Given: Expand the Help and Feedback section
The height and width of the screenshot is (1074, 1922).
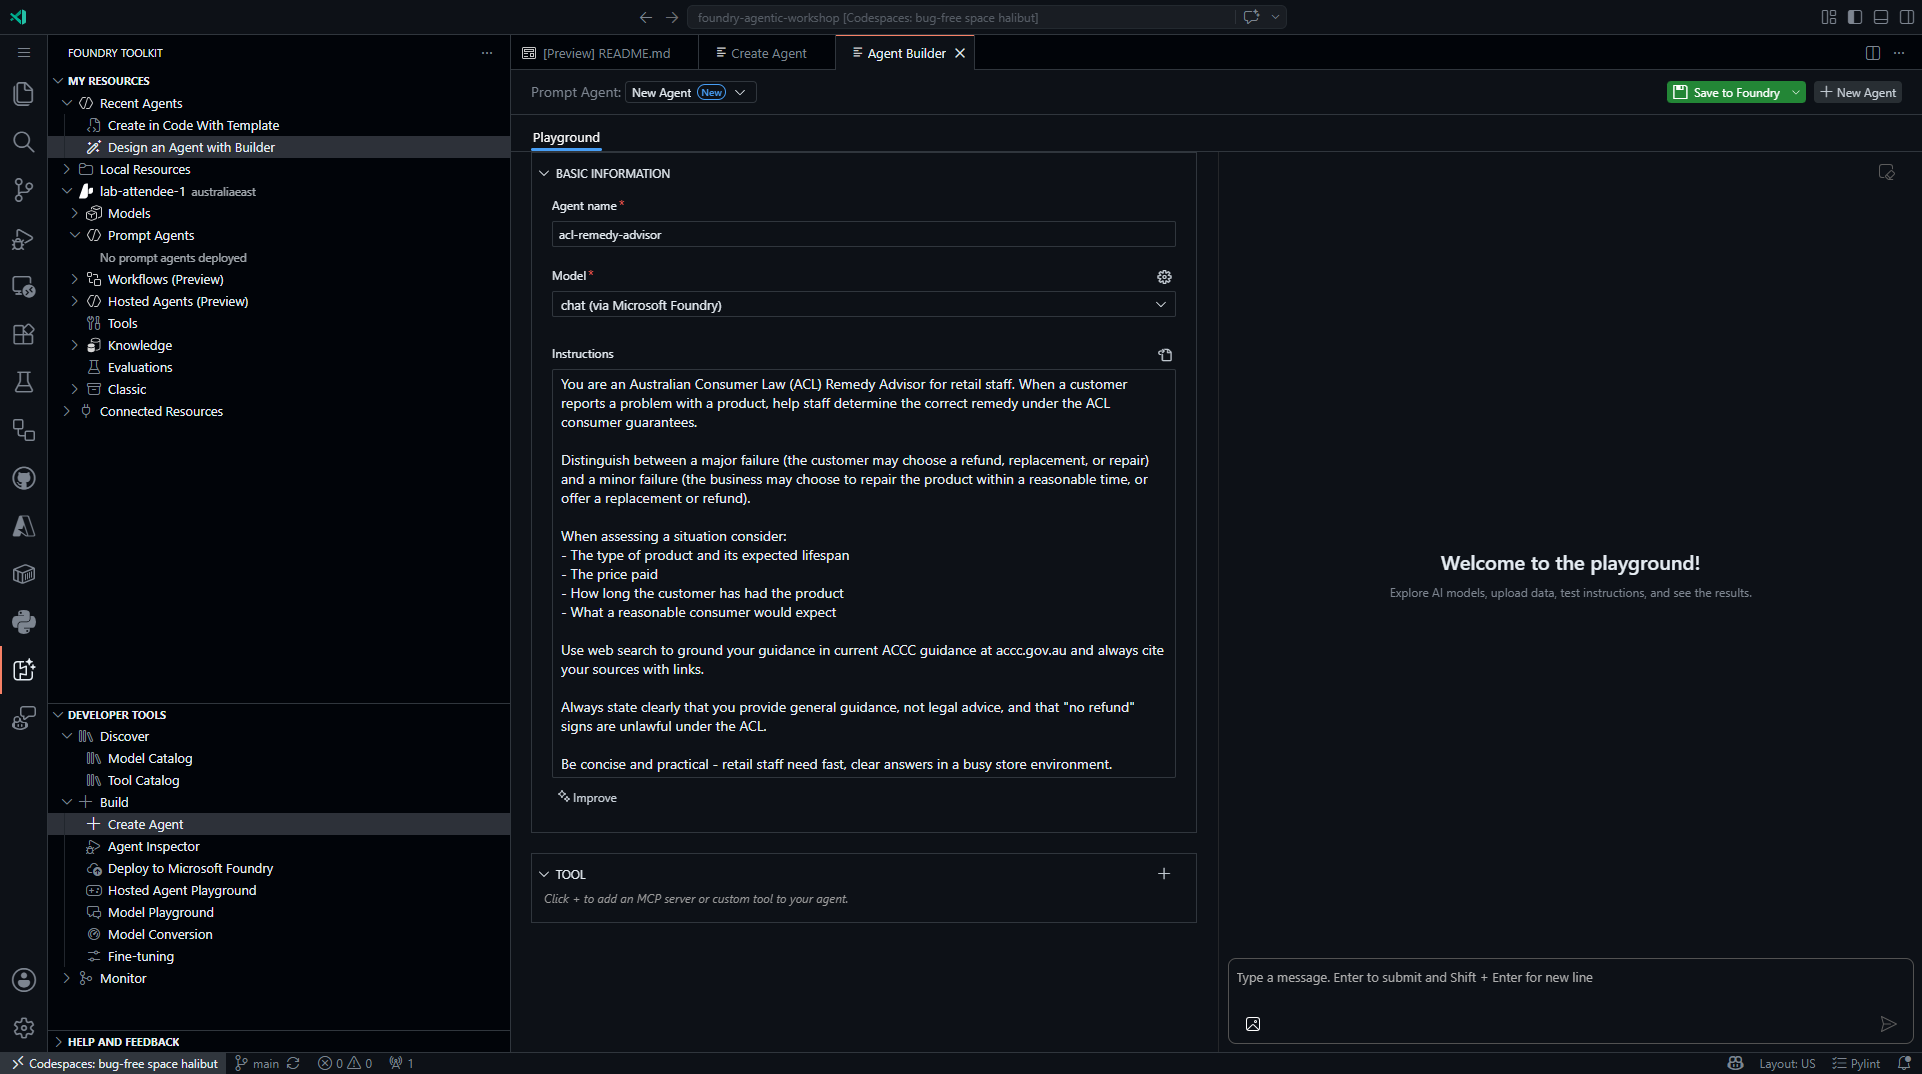Looking at the screenshot, I should [58, 1042].
